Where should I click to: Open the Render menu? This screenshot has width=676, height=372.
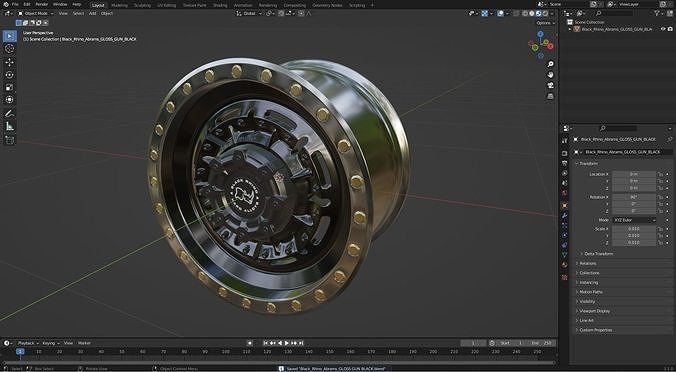pos(42,4)
